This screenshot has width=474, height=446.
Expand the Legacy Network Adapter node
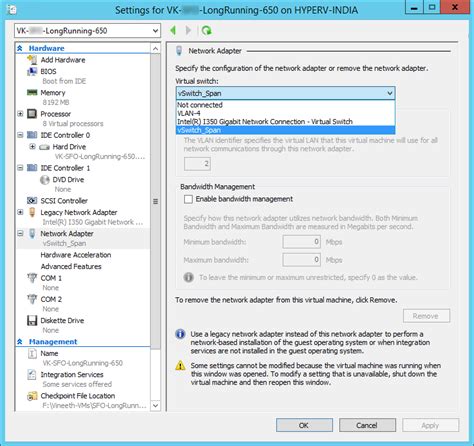tap(20, 212)
